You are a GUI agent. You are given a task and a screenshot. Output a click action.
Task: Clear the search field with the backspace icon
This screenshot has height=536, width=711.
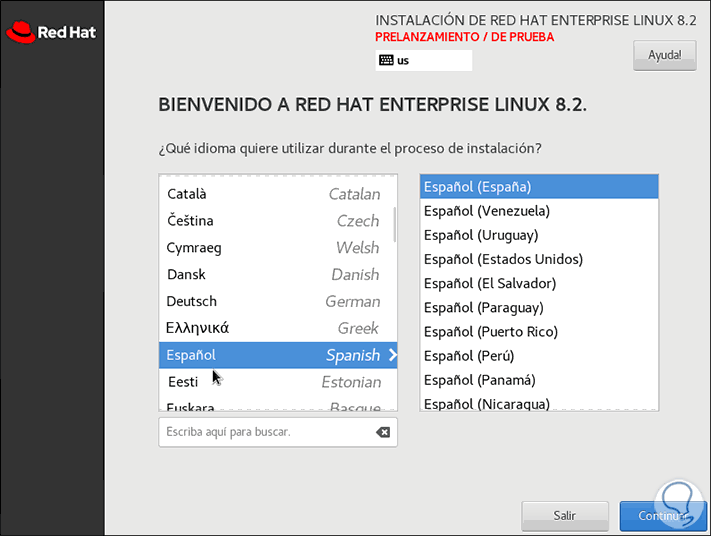coord(383,432)
